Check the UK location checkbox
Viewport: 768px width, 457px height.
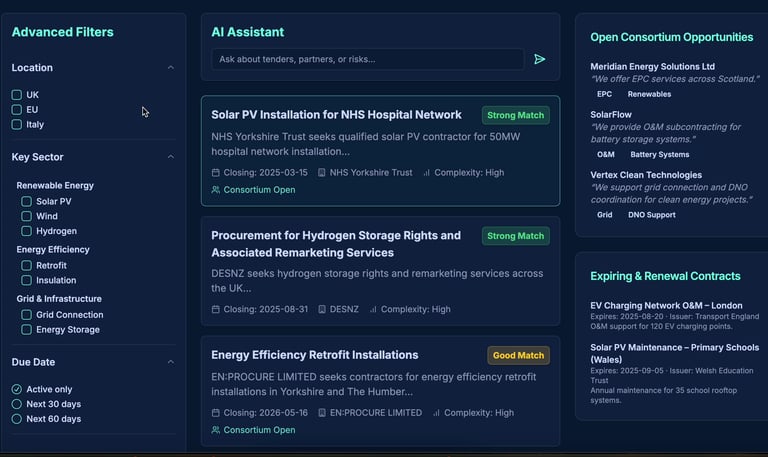pyautogui.click(x=17, y=95)
